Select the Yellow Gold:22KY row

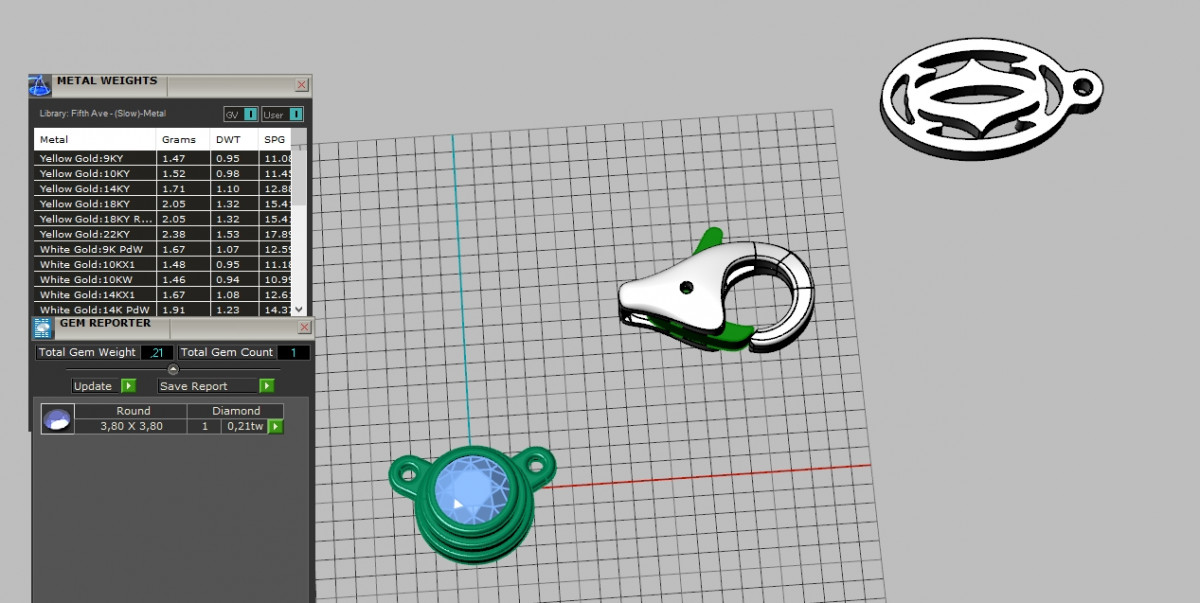[163, 234]
